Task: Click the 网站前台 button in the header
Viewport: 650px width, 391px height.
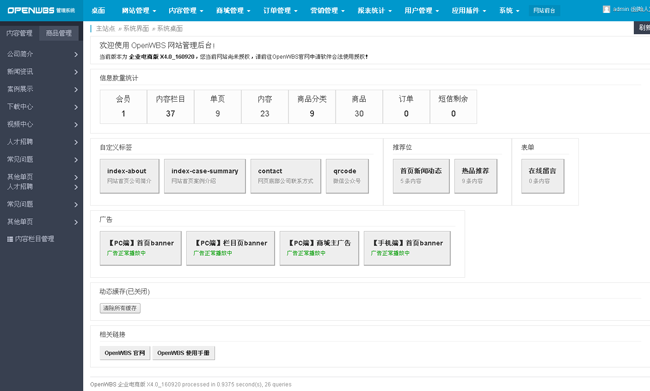Action: click(x=544, y=10)
